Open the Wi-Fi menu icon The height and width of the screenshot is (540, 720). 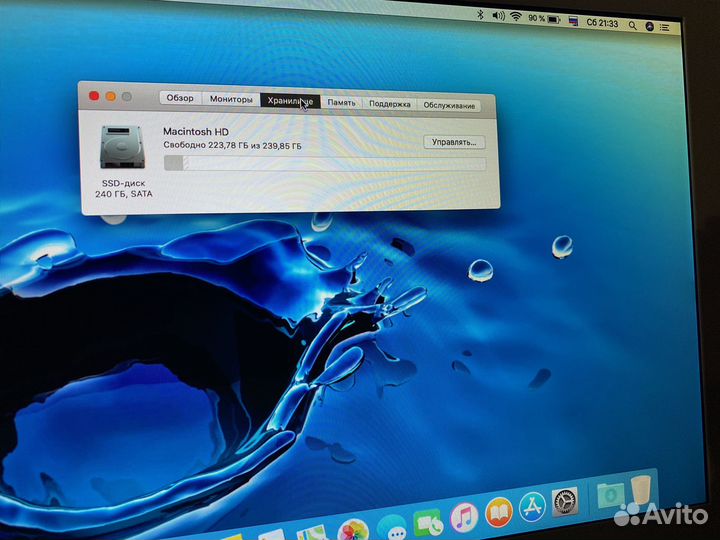click(517, 17)
